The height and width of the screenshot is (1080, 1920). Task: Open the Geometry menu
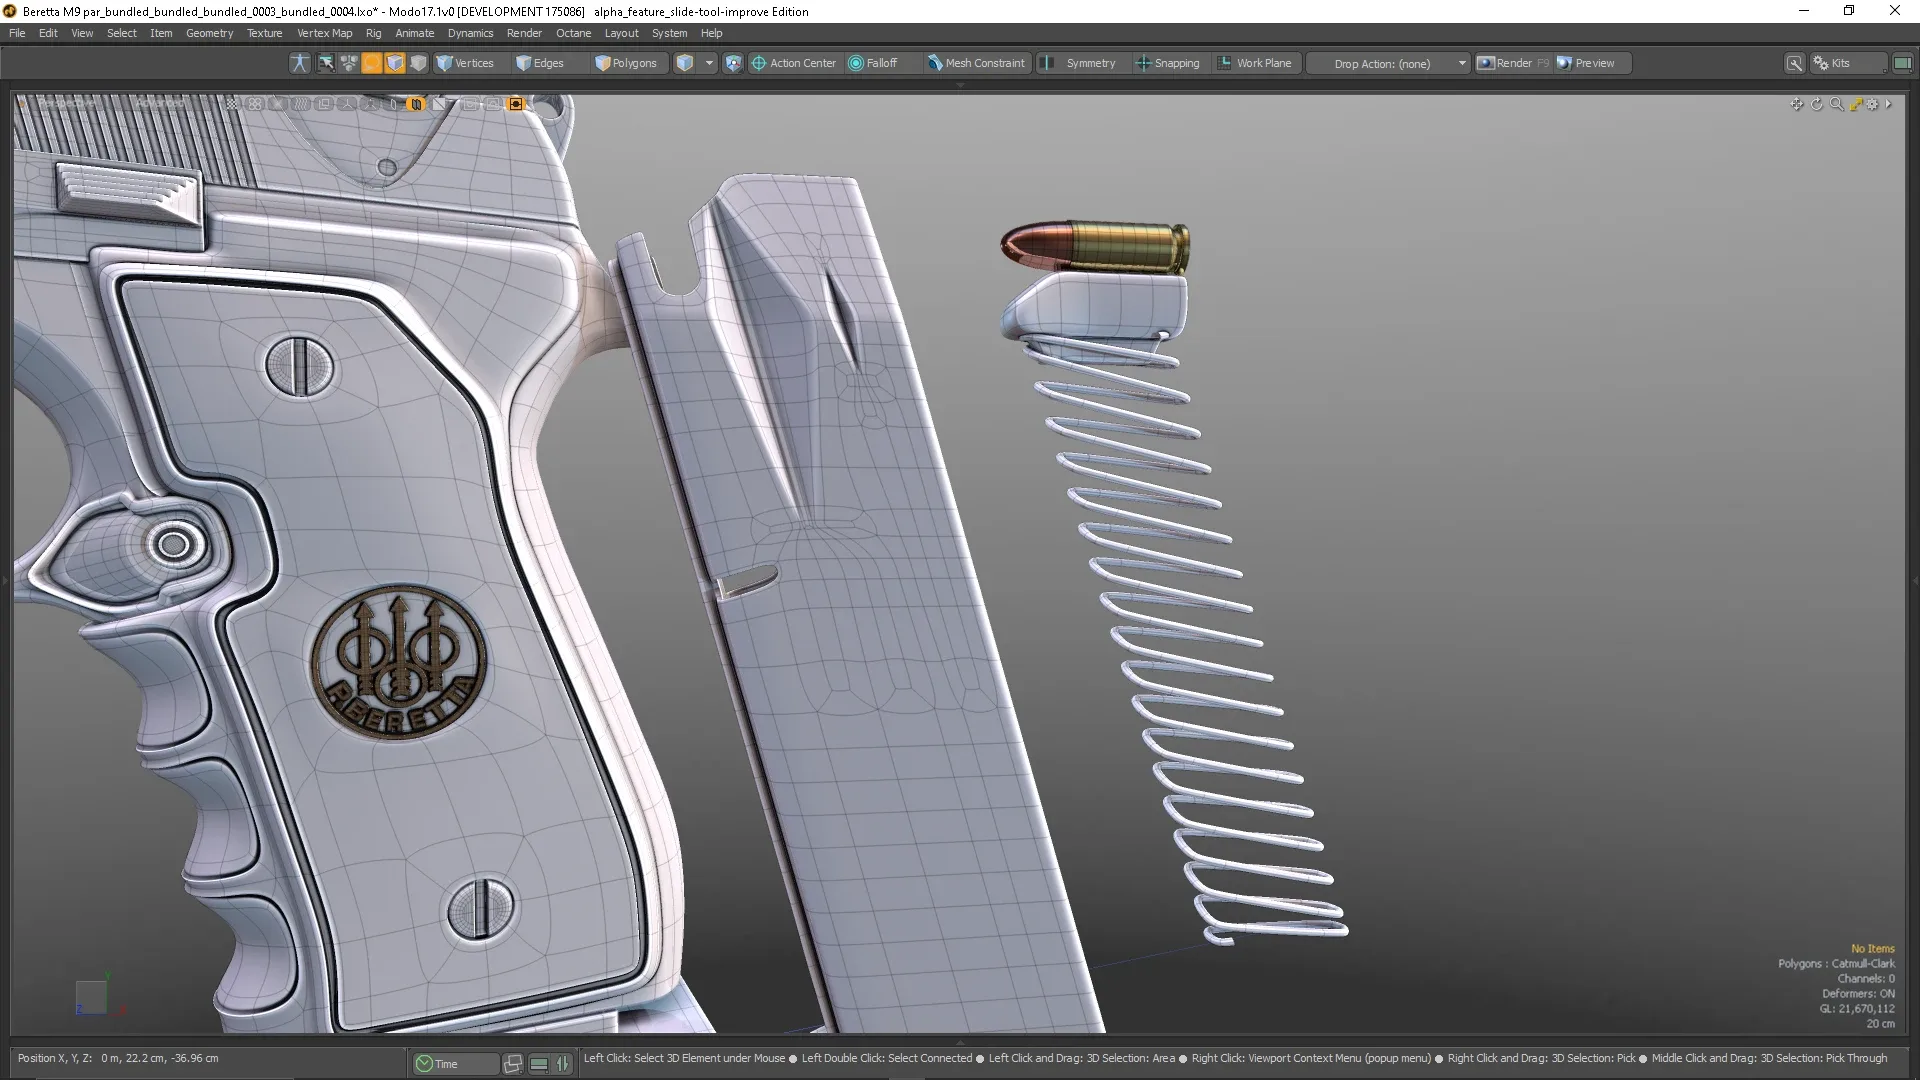click(x=209, y=33)
